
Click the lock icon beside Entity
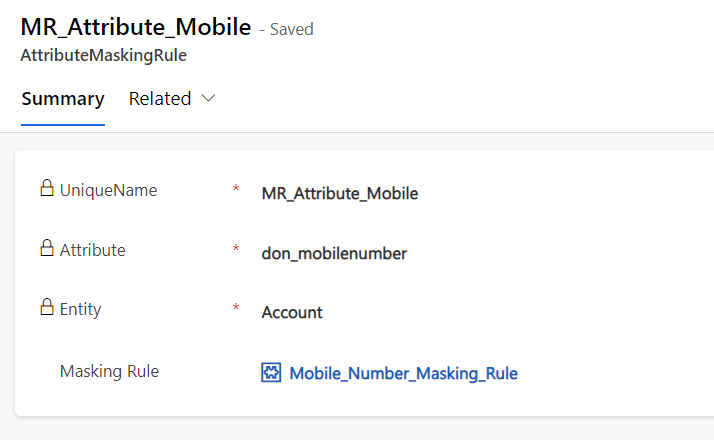point(46,308)
